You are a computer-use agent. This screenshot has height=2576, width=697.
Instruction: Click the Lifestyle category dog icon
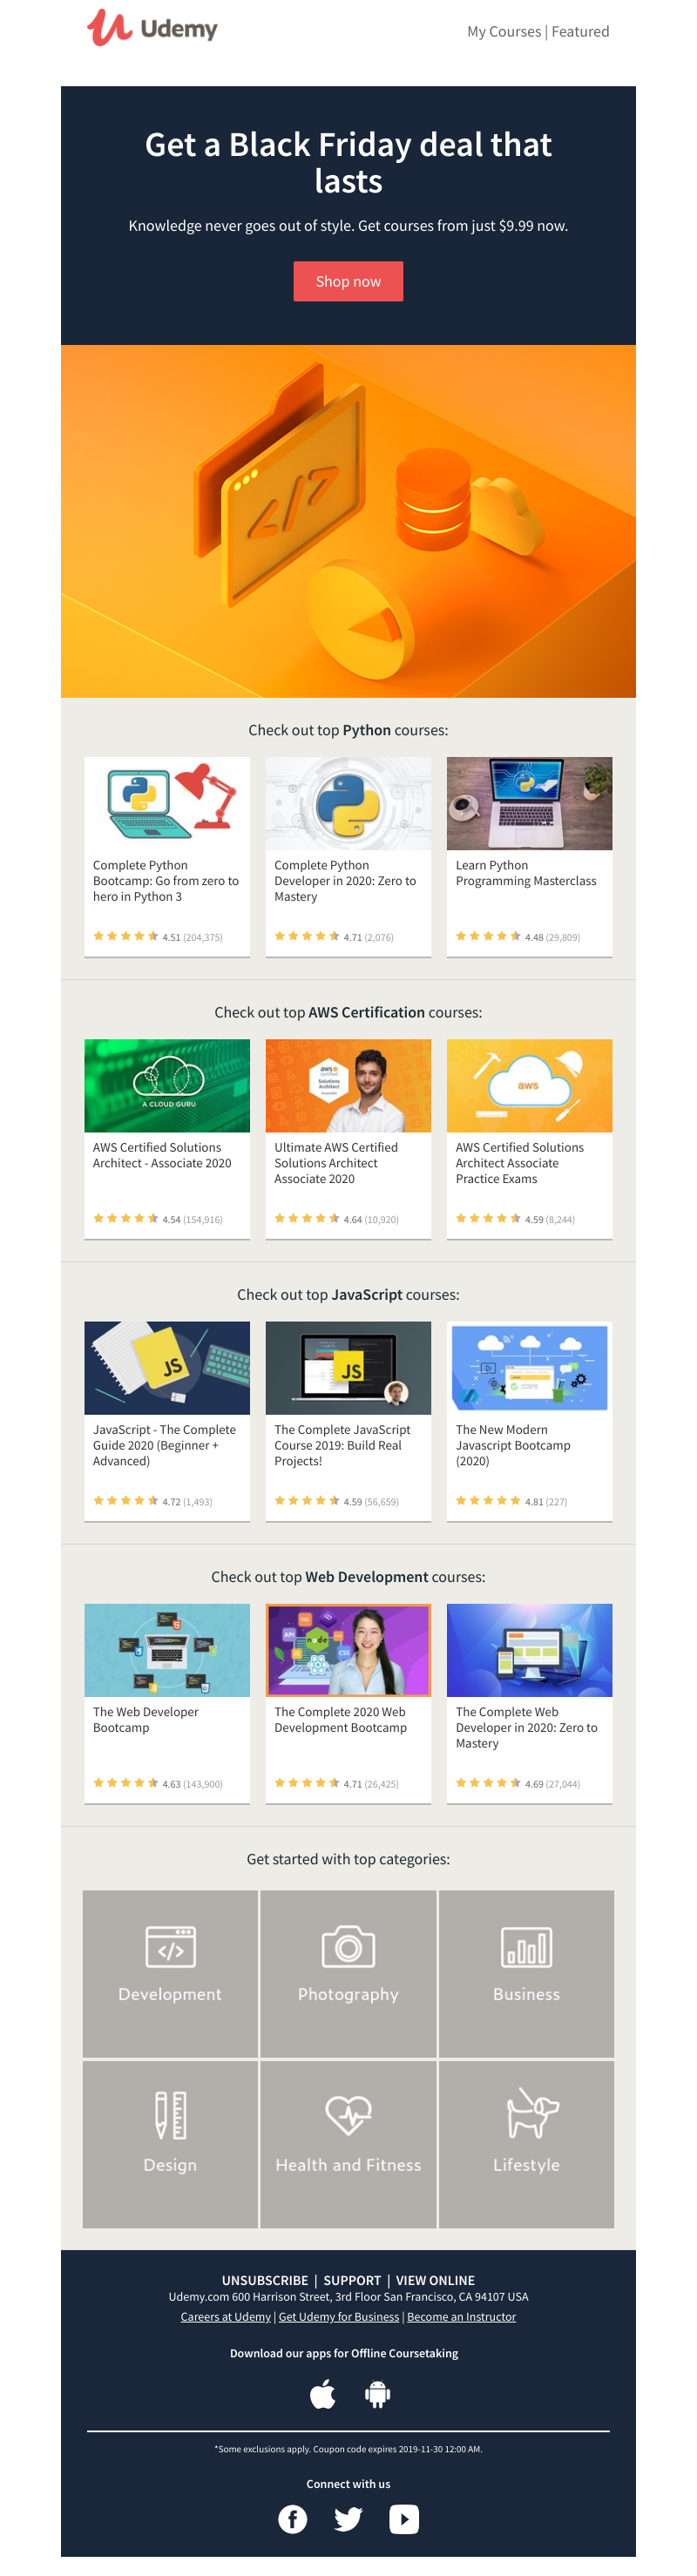pyautogui.click(x=532, y=2112)
